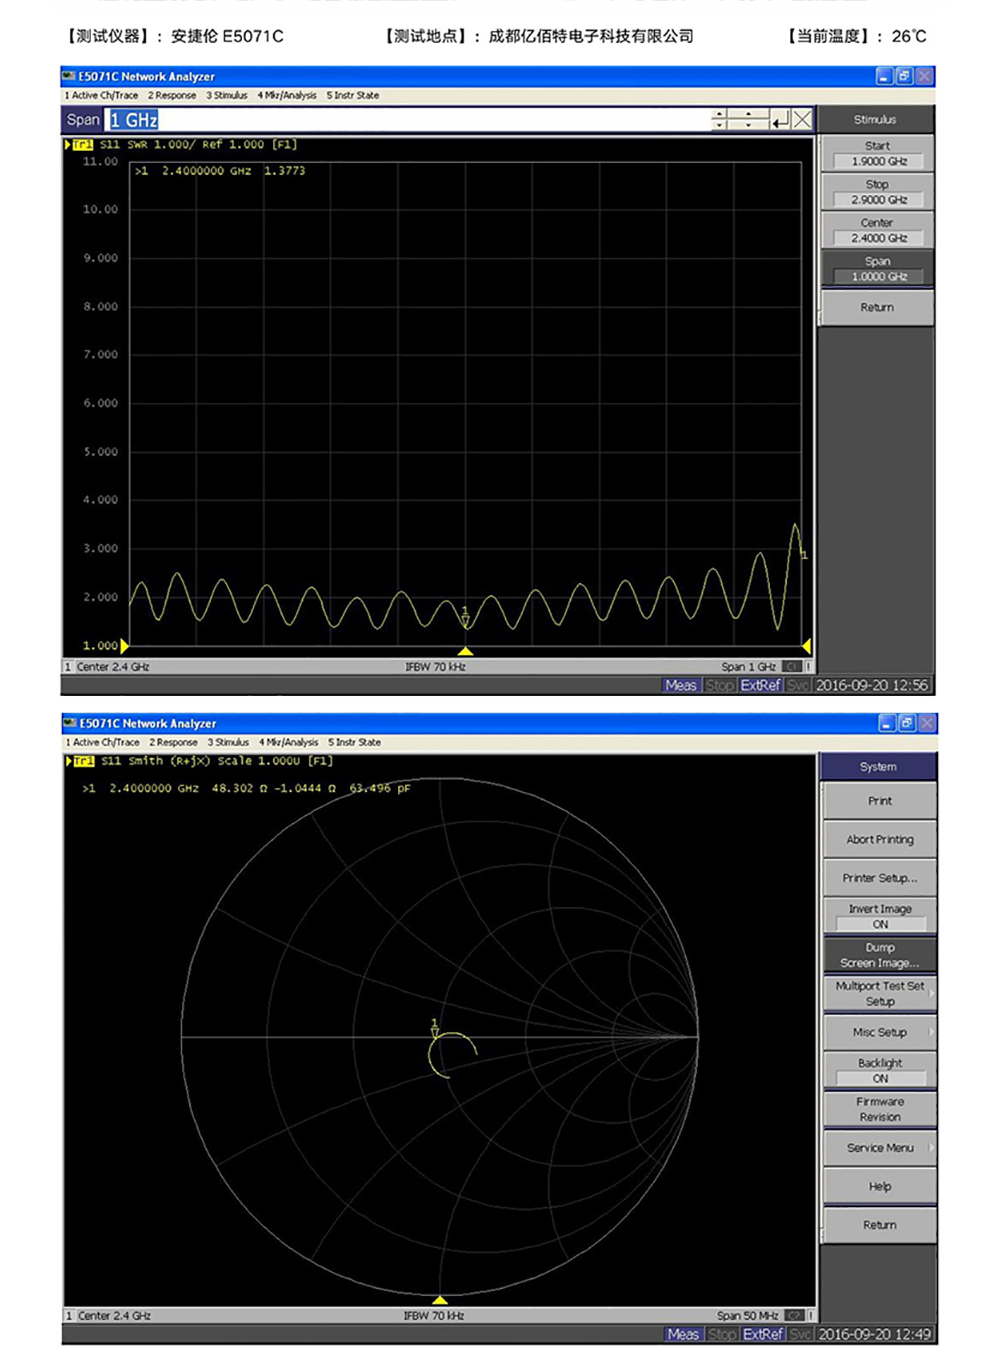Open the Service Menu submenu

(879, 1148)
